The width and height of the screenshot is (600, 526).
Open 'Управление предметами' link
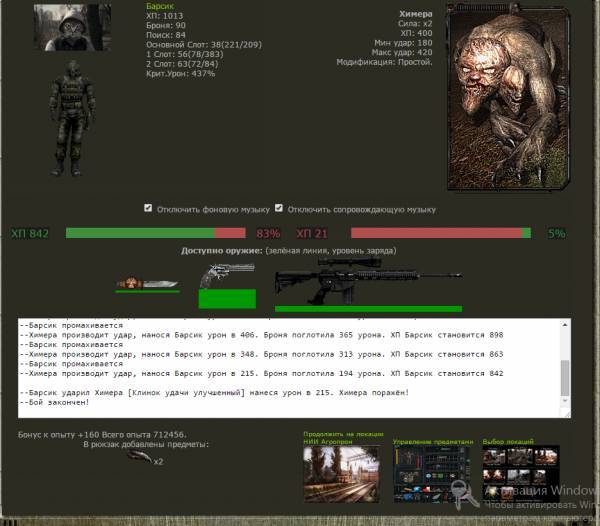(x=431, y=440)
